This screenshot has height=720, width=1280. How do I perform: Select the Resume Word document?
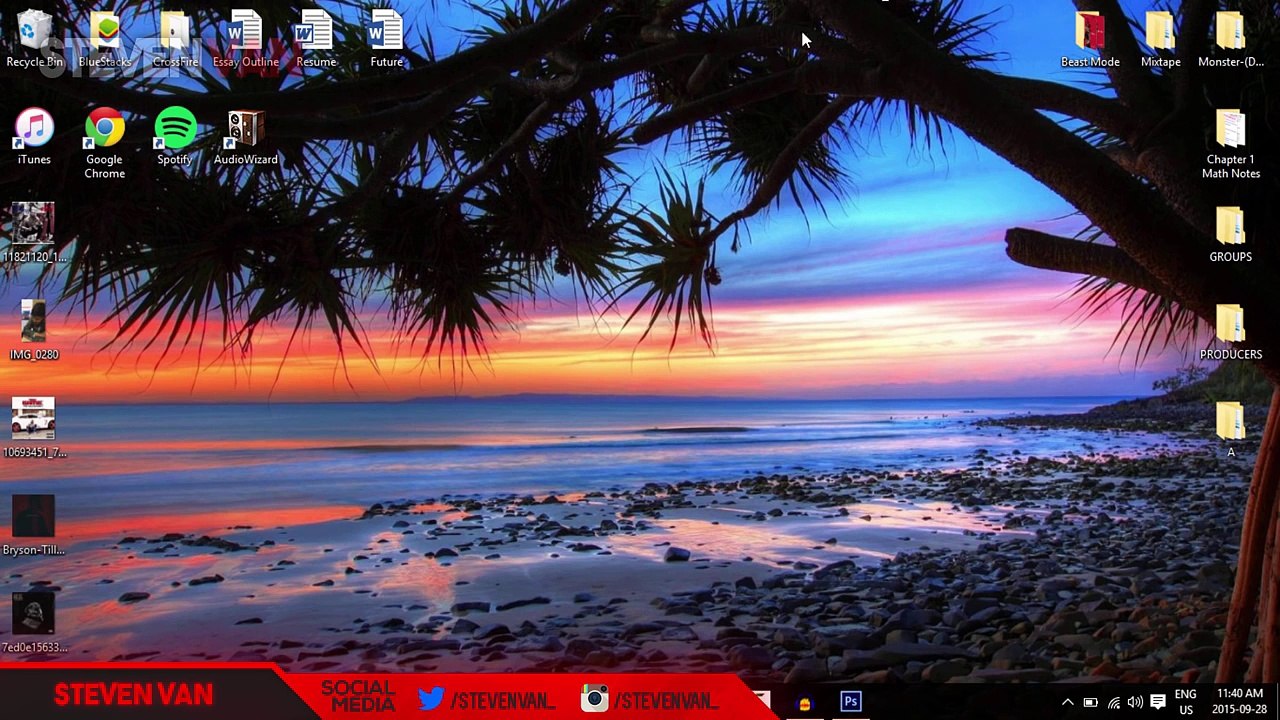tap(316, 40)
